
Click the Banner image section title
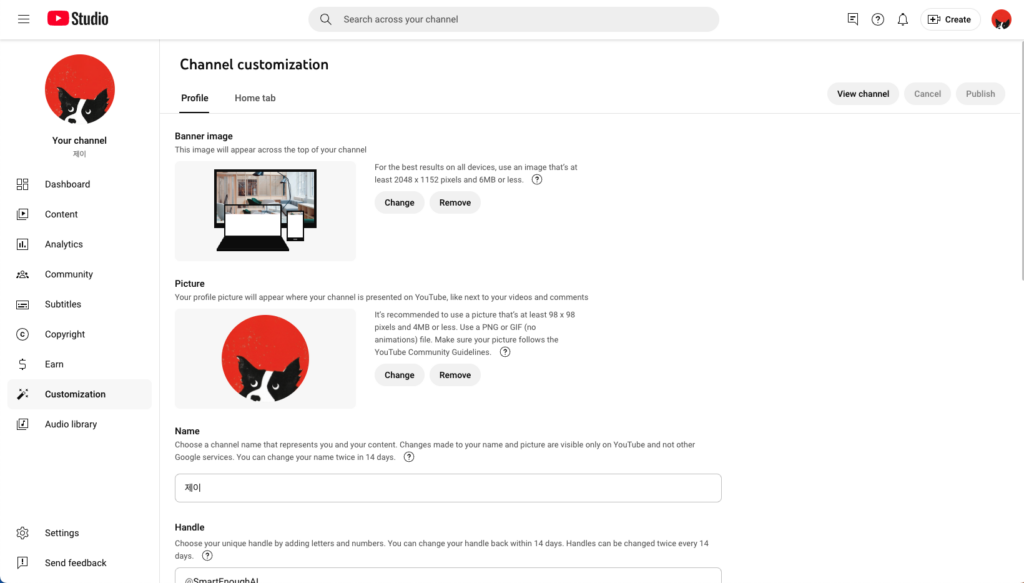click(x=204, y=136)
